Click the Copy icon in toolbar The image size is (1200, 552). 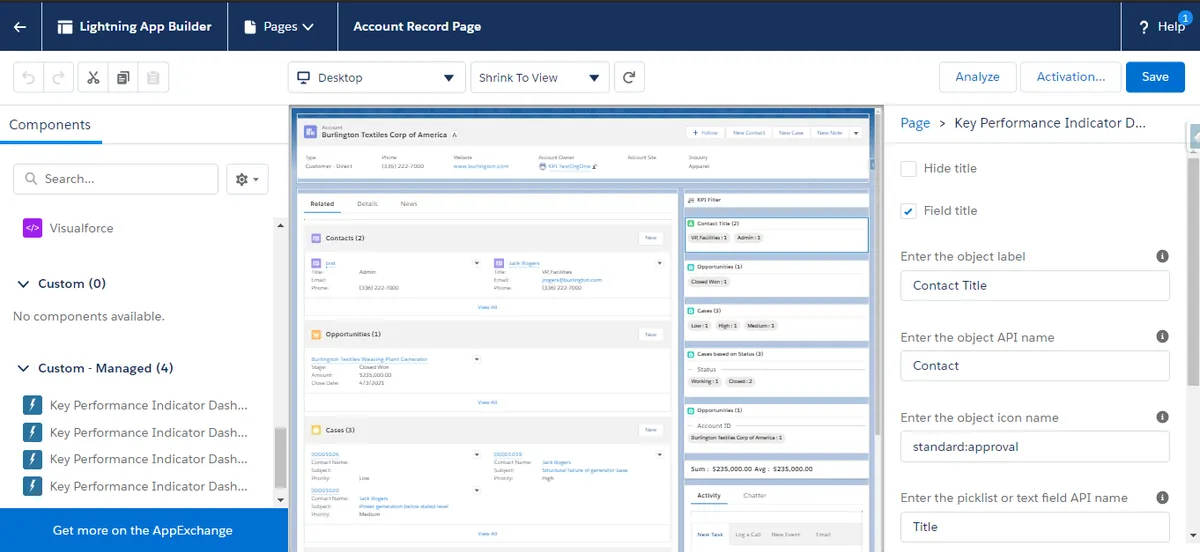[123, 77]
